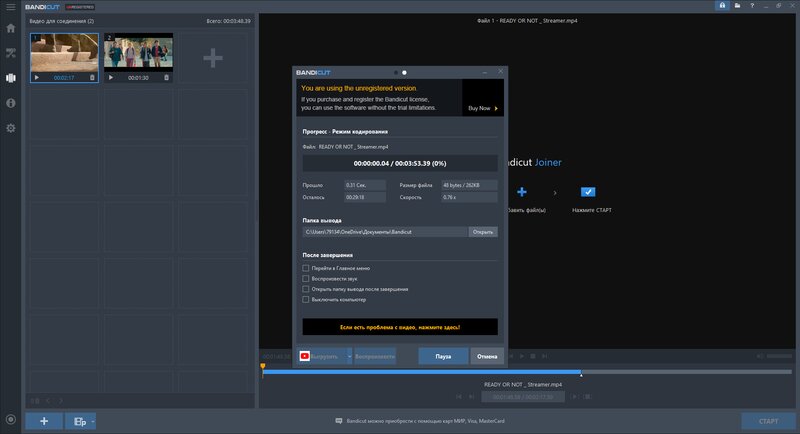Expand the dropdown arrow next to export button

point(93,421)
